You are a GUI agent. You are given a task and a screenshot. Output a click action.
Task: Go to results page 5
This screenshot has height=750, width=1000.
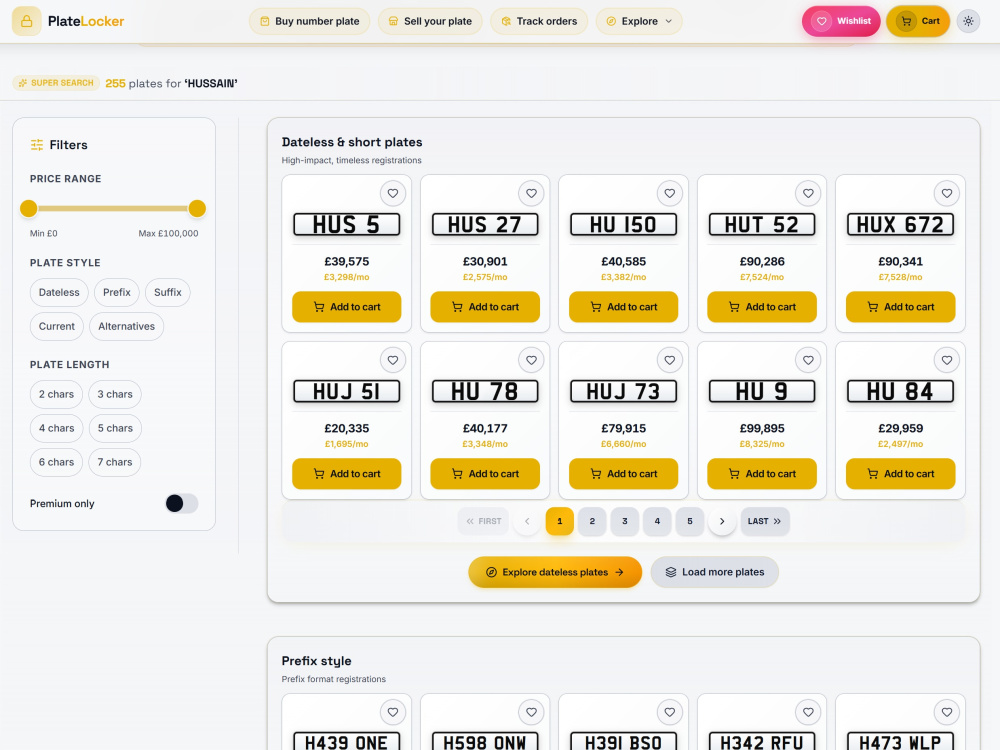pos(689,521)
